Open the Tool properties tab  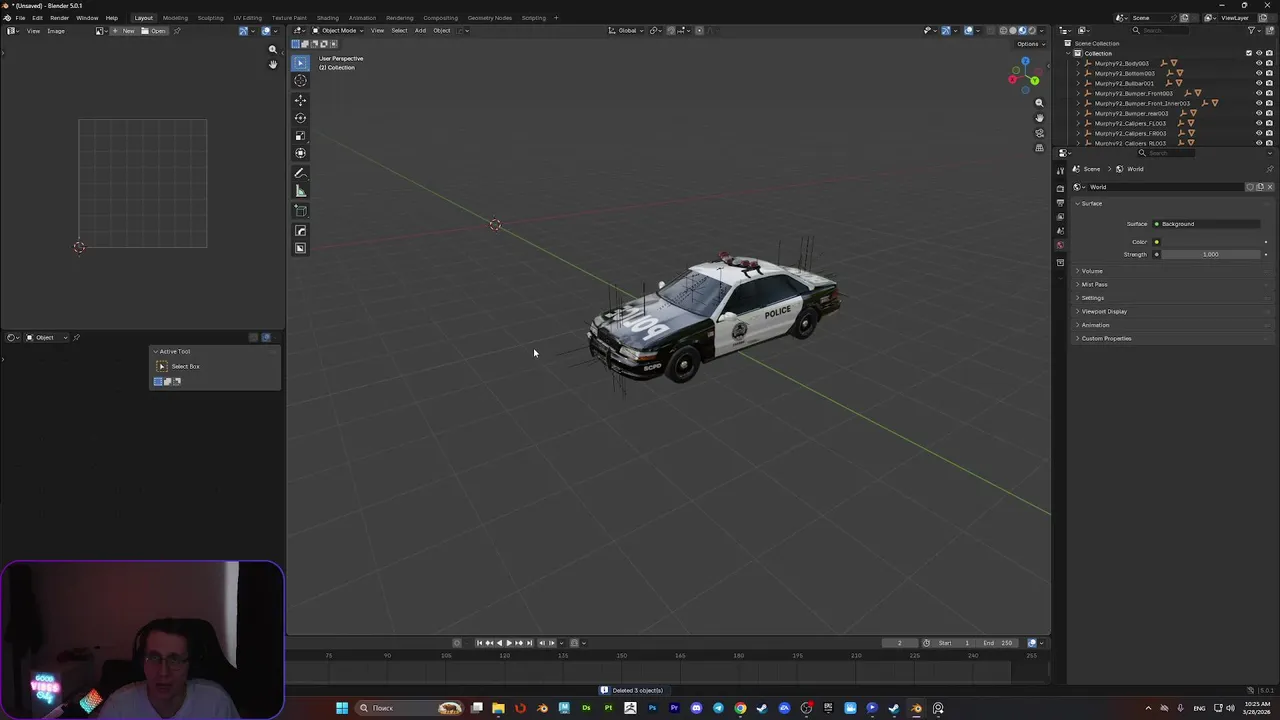(1060, 171)
